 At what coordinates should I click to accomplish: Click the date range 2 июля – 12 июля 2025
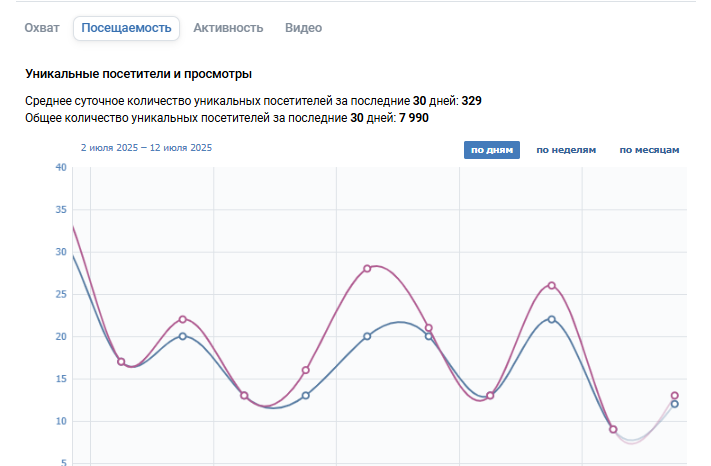[146, 148]
